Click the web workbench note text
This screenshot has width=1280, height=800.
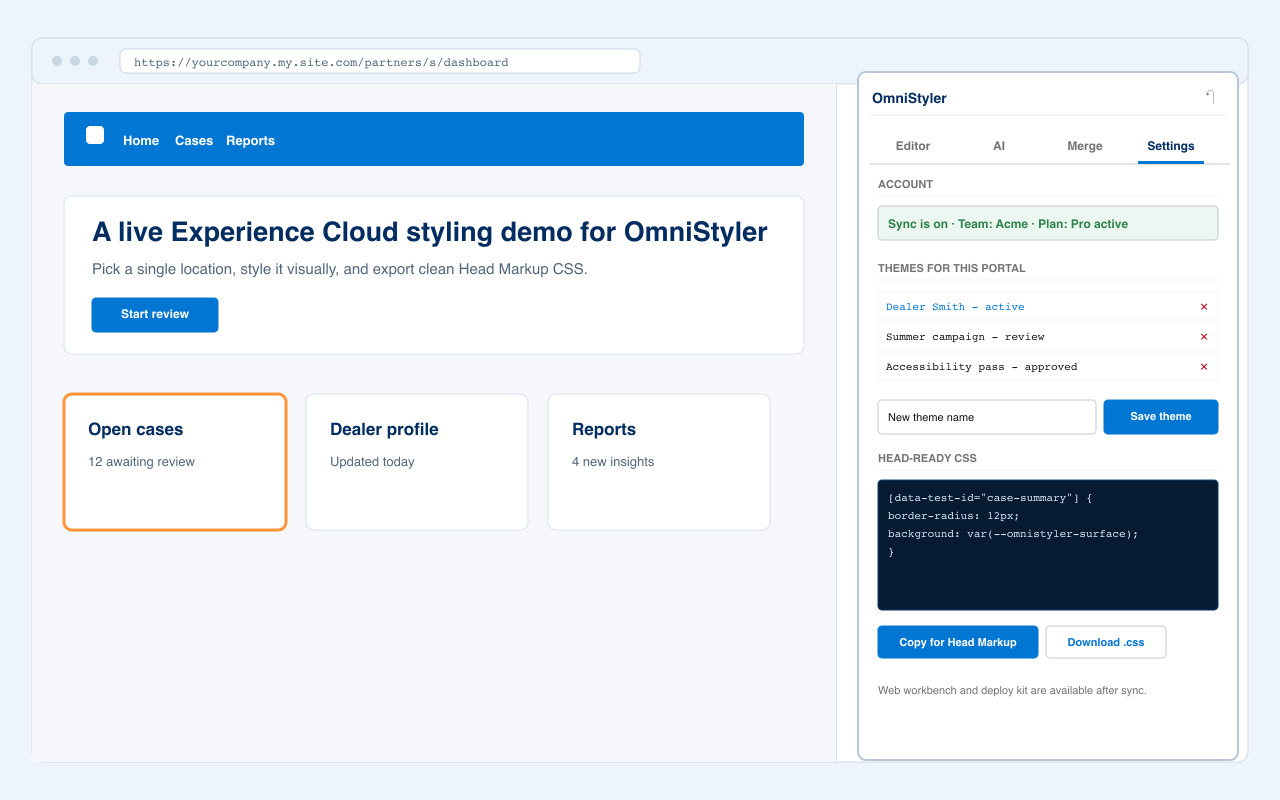click(1012, 690)
